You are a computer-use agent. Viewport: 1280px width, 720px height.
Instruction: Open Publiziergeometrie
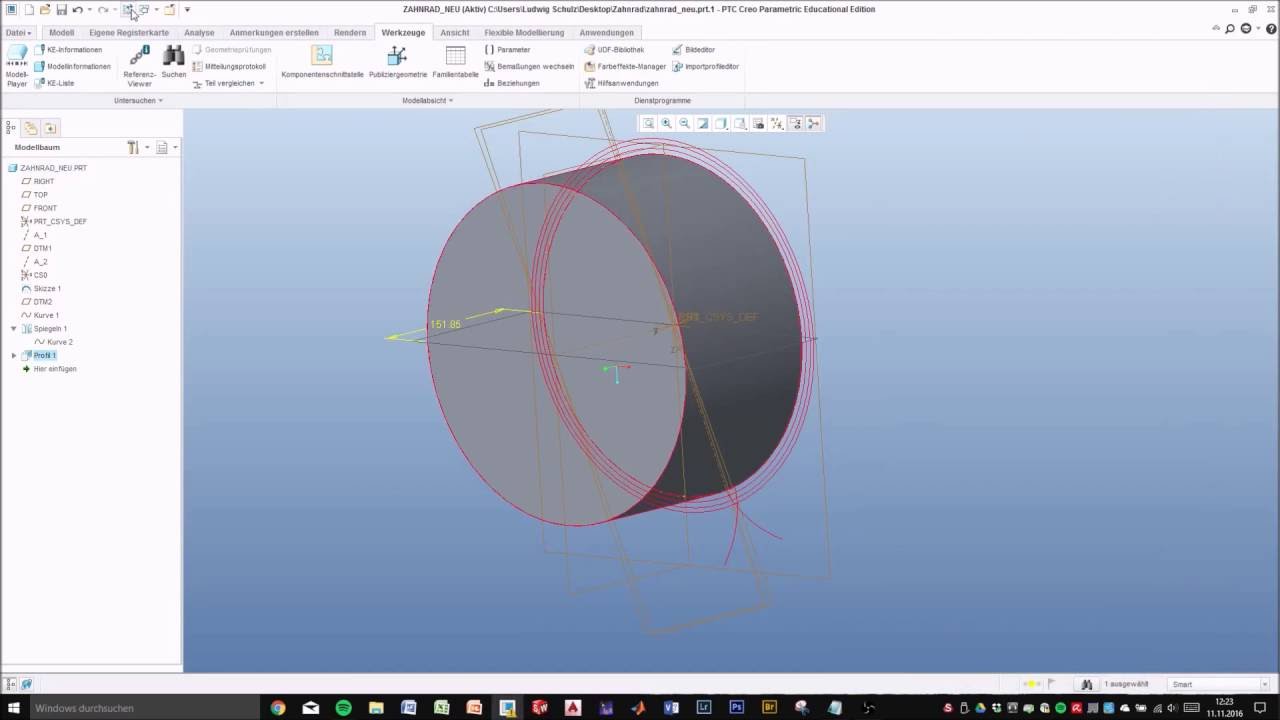coord(398,62)
